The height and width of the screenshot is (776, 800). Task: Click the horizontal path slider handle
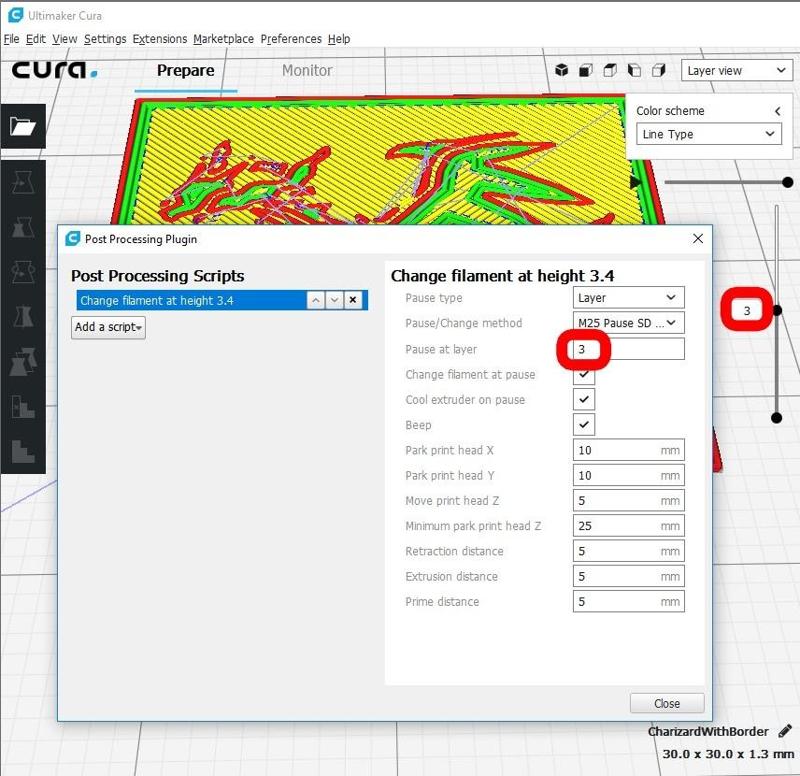[787, 182]
